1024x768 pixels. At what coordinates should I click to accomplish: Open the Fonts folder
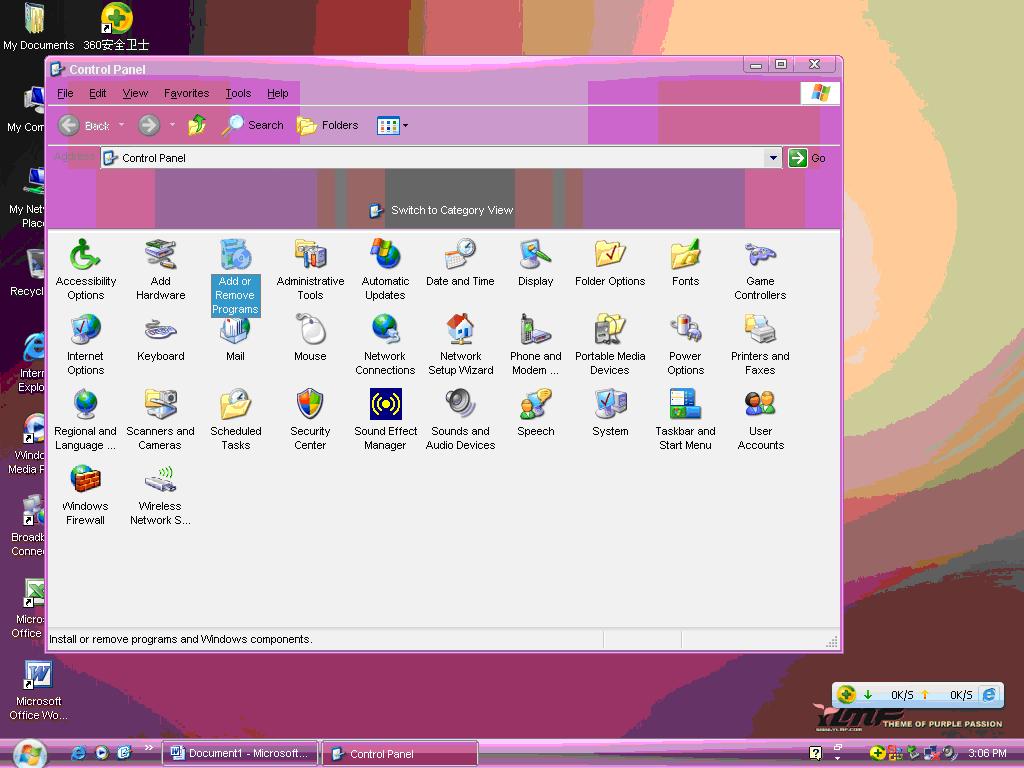685,263
